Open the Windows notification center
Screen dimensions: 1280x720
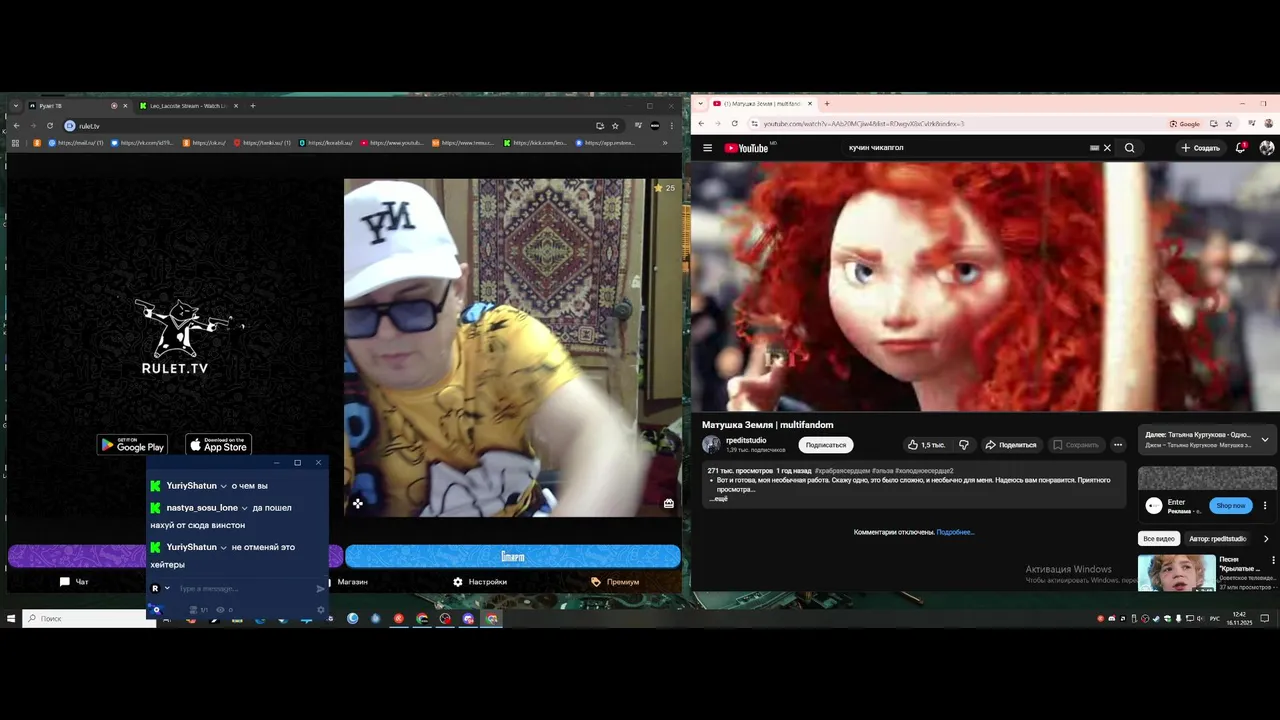click(x=1264, y=619)
